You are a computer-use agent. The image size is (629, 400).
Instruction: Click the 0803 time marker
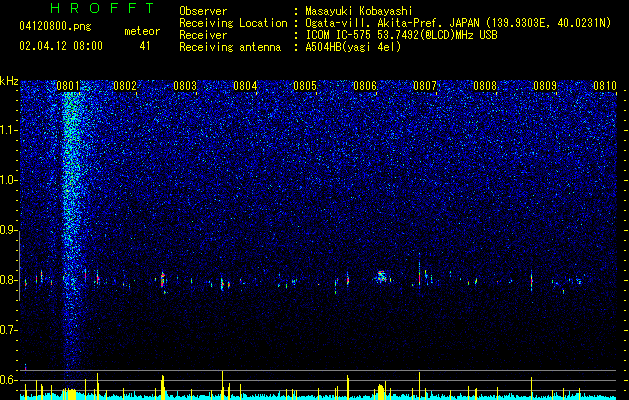185,86
